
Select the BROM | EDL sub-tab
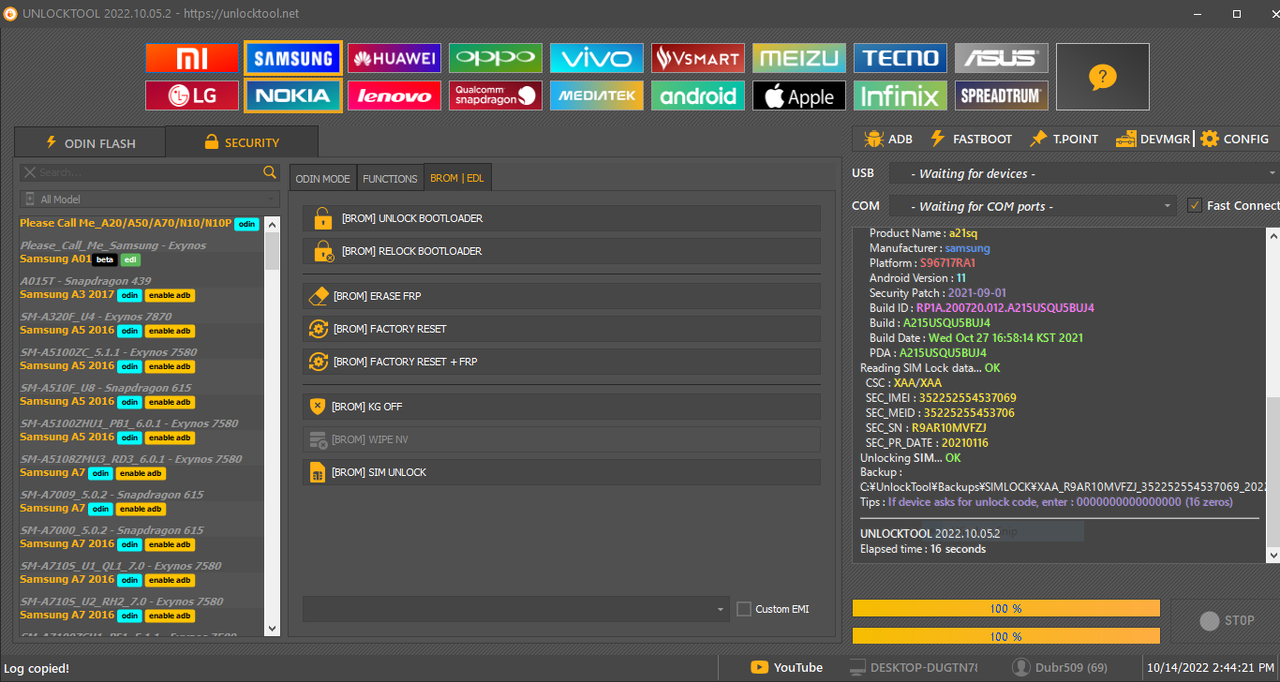coord(457,178)
